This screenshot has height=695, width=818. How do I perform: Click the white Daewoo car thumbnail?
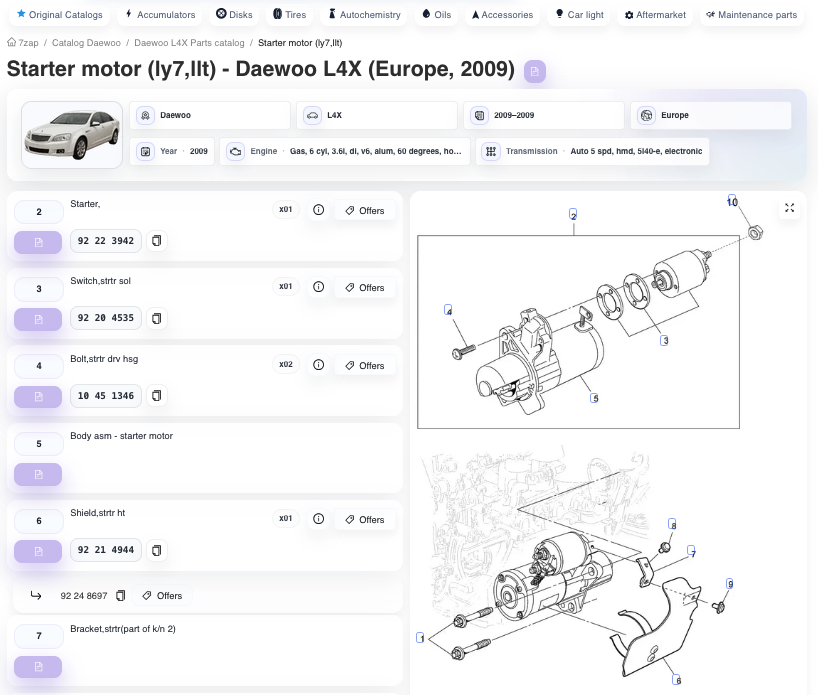[72, 135]
